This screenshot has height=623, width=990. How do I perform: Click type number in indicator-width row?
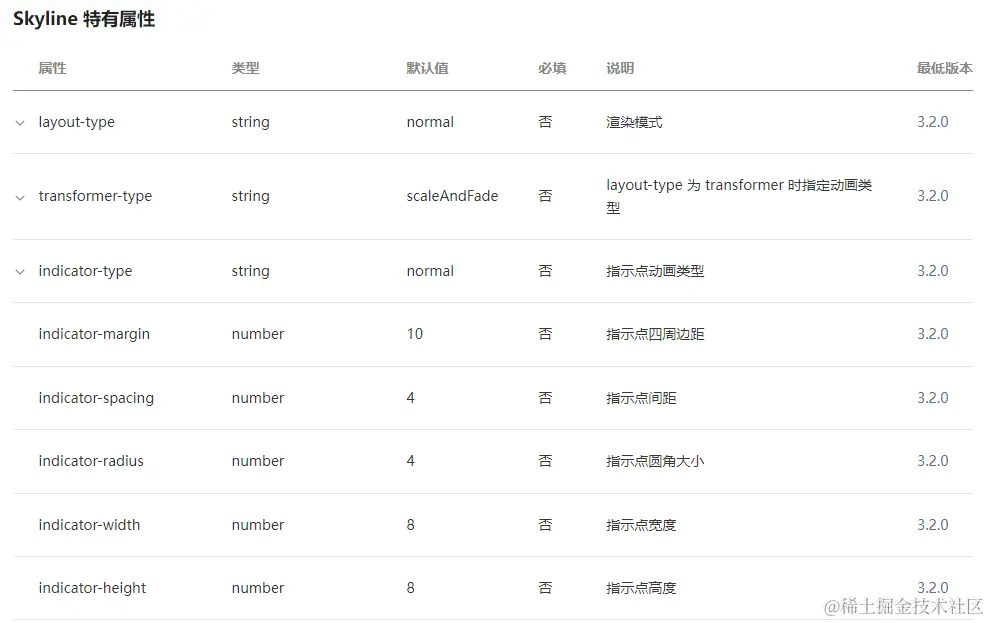point(258,525)
